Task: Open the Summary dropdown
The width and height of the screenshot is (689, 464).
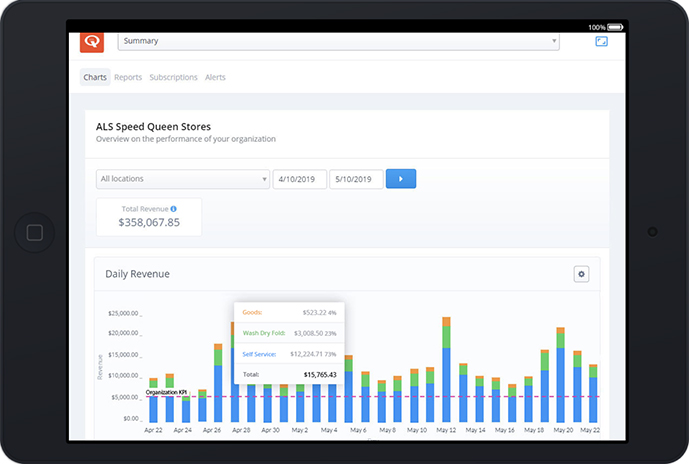Action: 338,41
